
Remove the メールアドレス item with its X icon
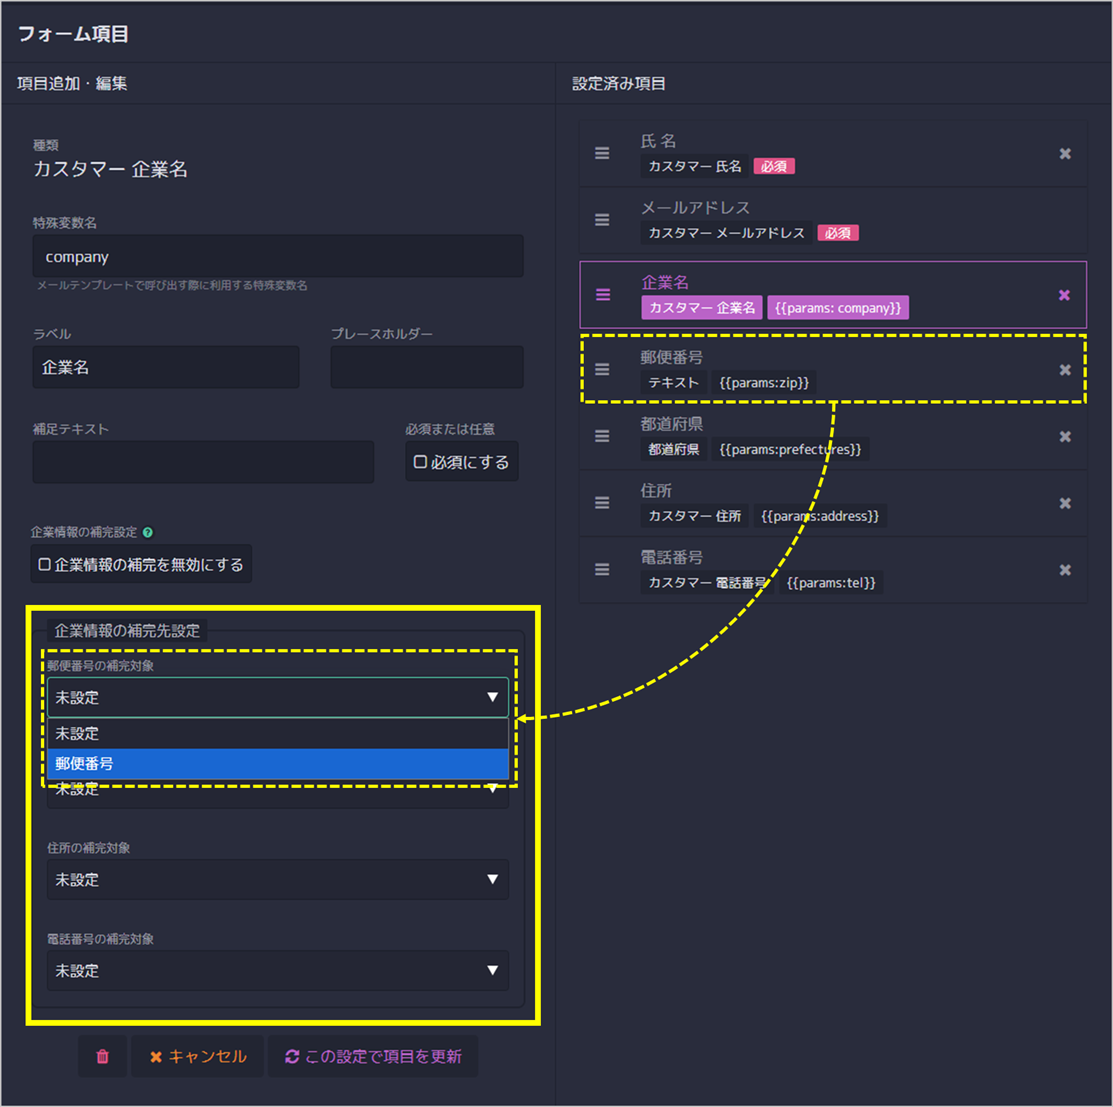tap(1065, 220)
